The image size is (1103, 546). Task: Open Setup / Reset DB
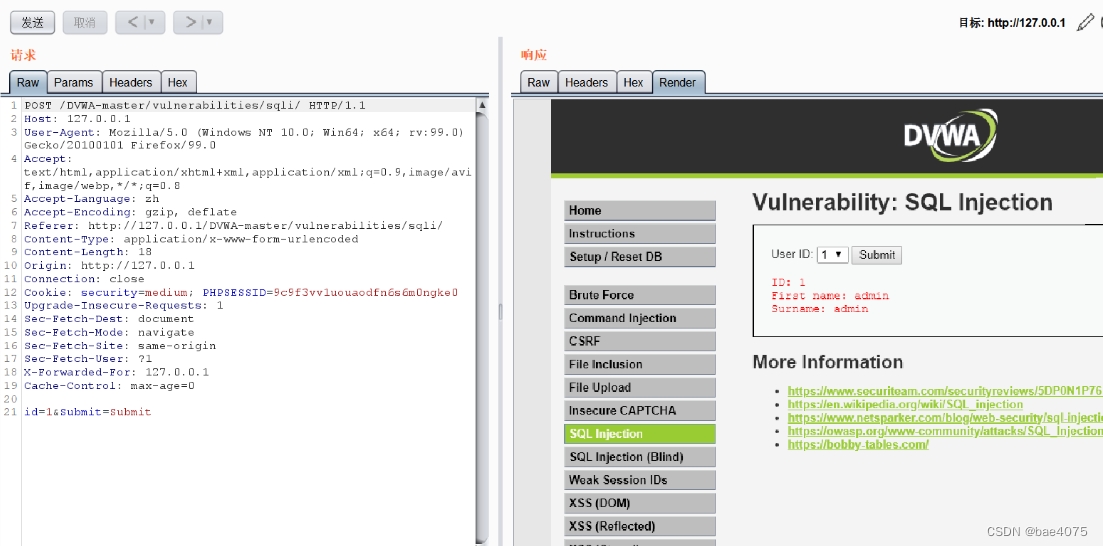[x=639, y=257]
